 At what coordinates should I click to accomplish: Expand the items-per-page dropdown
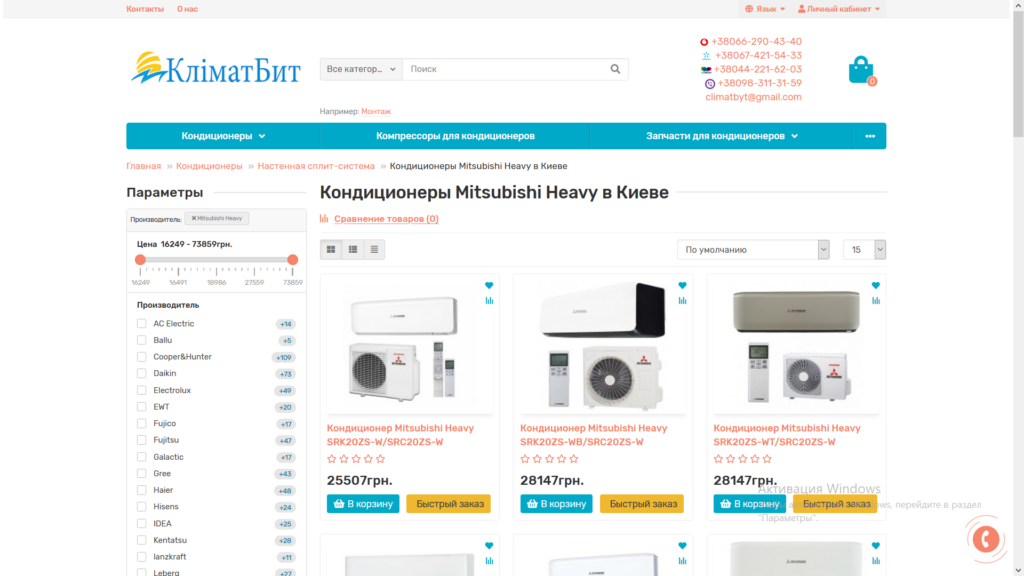tap(865, 249)
